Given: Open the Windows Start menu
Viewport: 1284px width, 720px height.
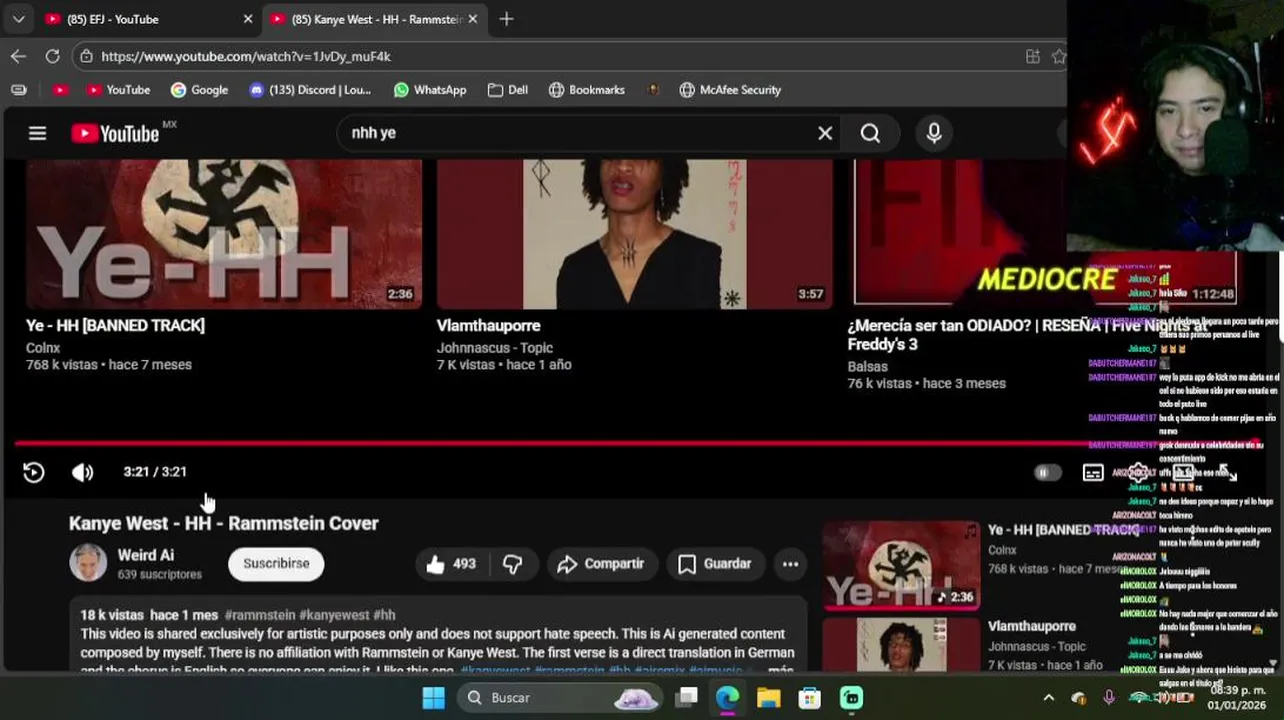Looking at the screenshot, I should (x=433, y=698).
